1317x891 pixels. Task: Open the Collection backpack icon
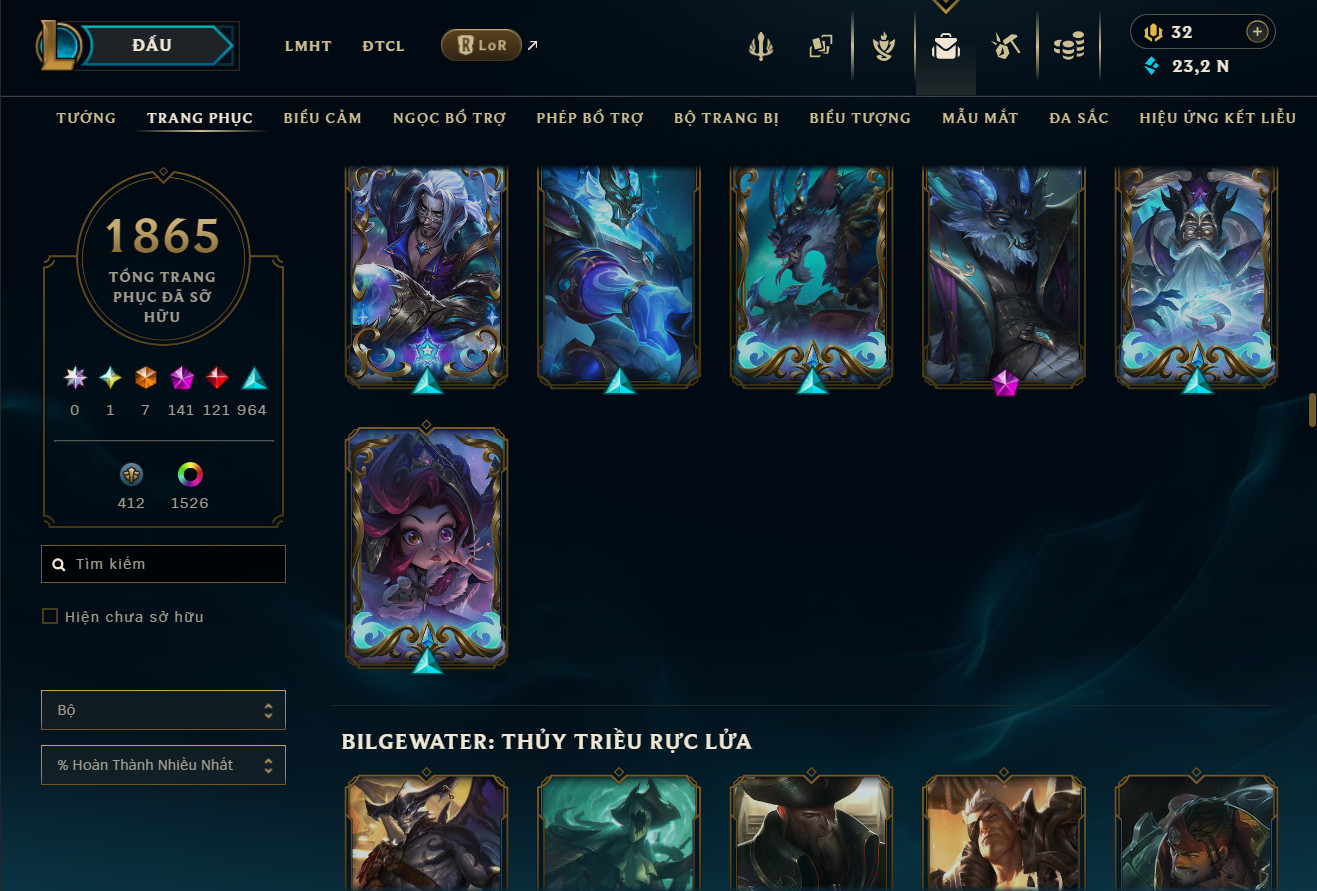[946, 46]
